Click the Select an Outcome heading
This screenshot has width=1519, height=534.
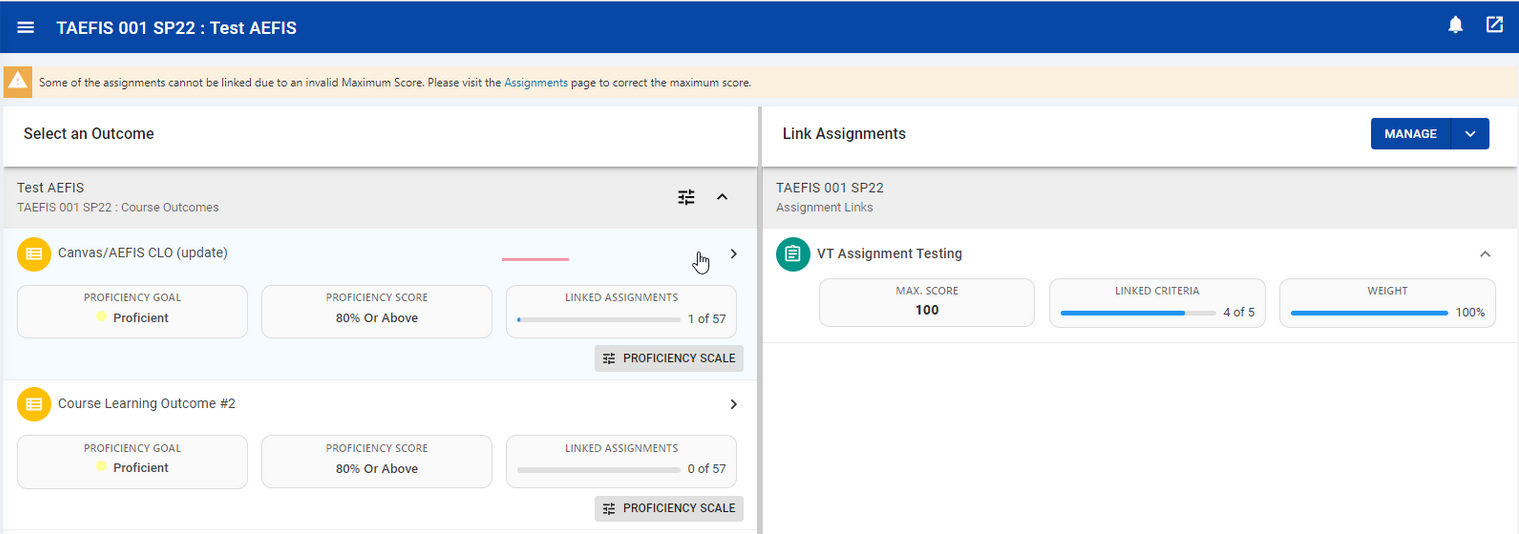[89, 134]
